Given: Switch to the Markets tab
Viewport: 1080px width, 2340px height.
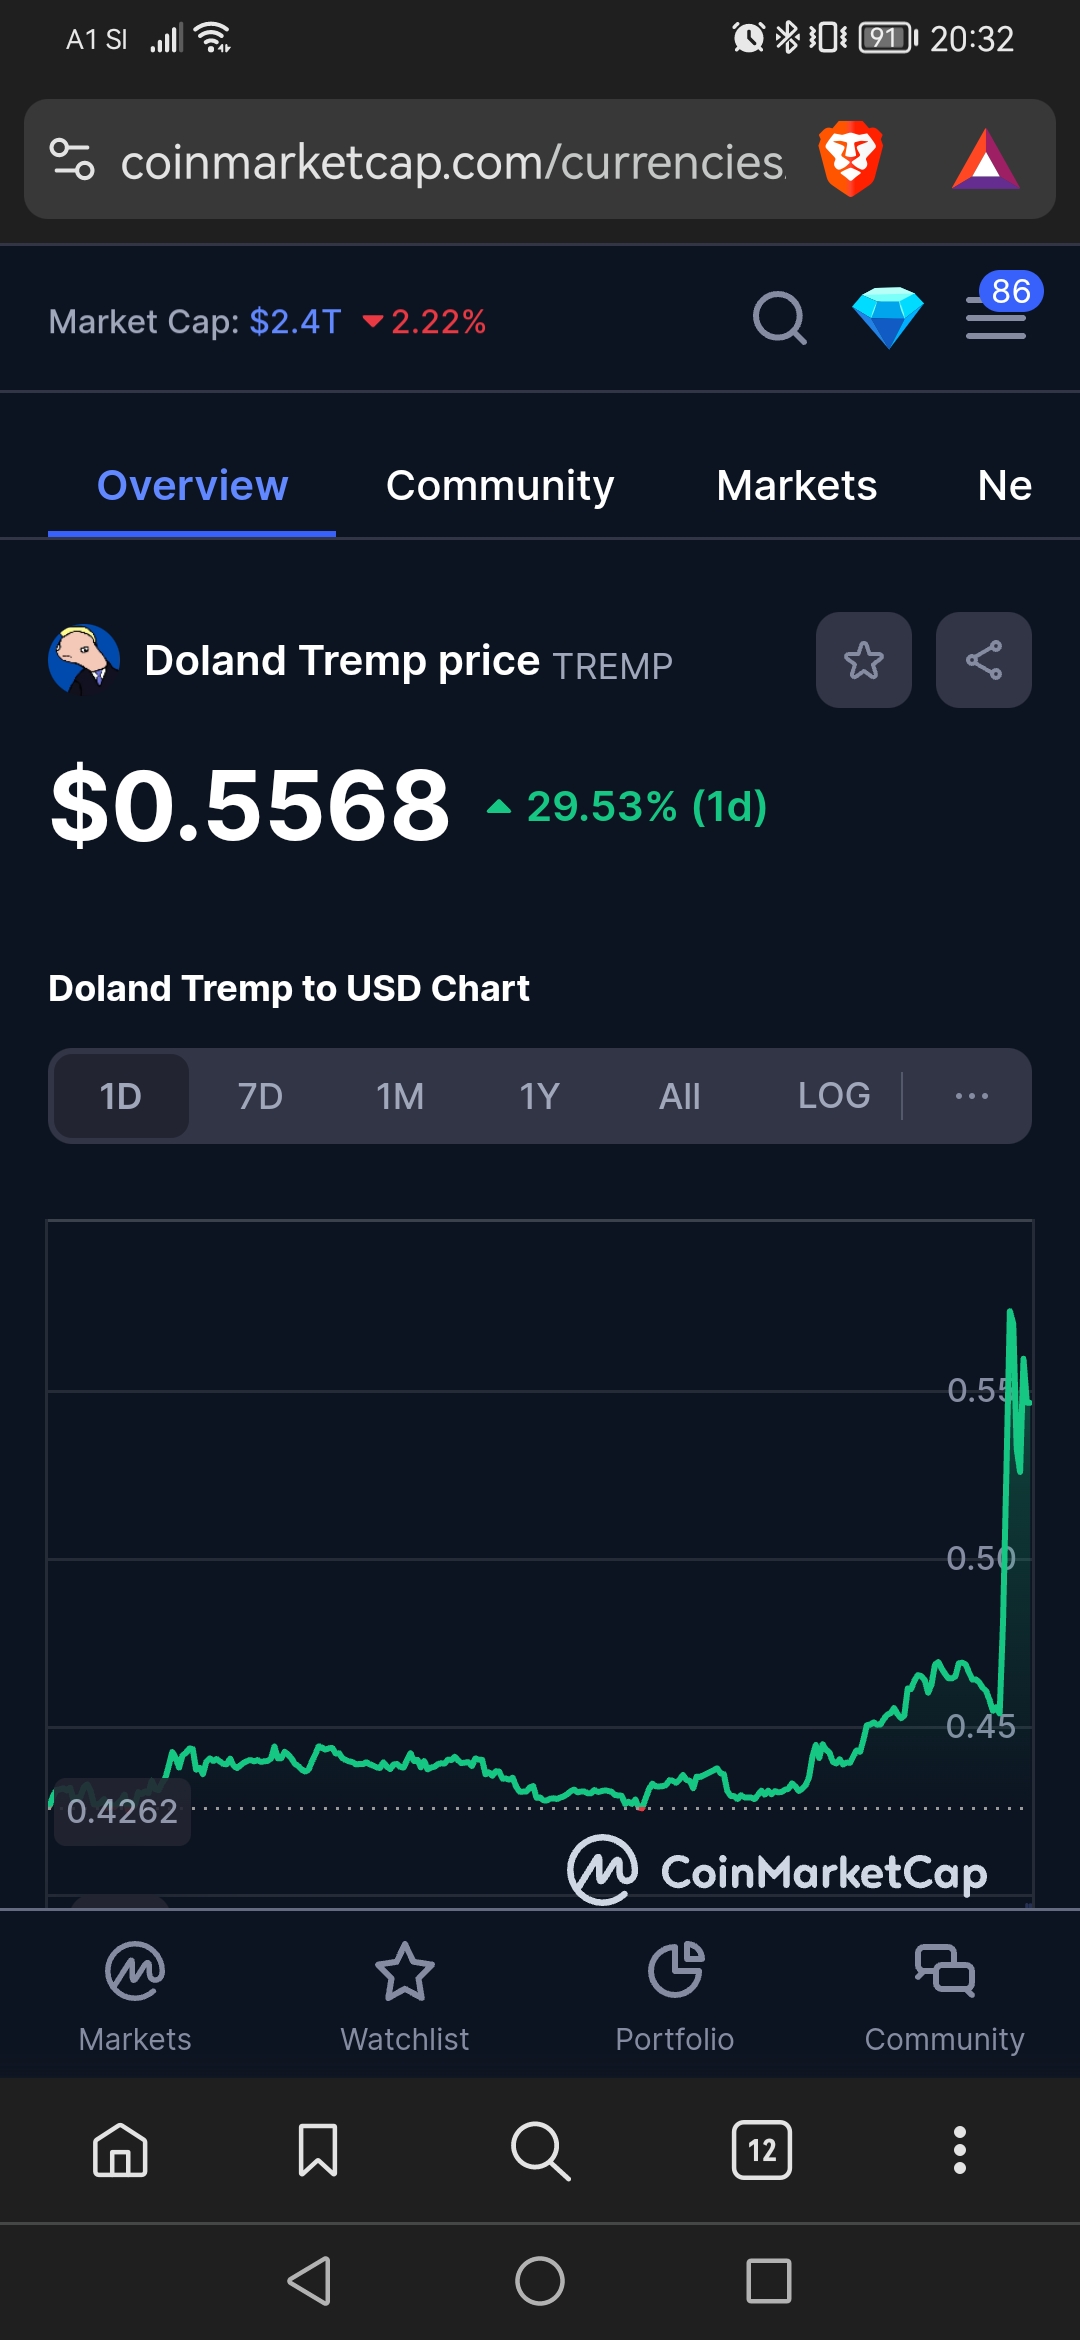Looking at the screenshot, I should click(x=797, y=486).
